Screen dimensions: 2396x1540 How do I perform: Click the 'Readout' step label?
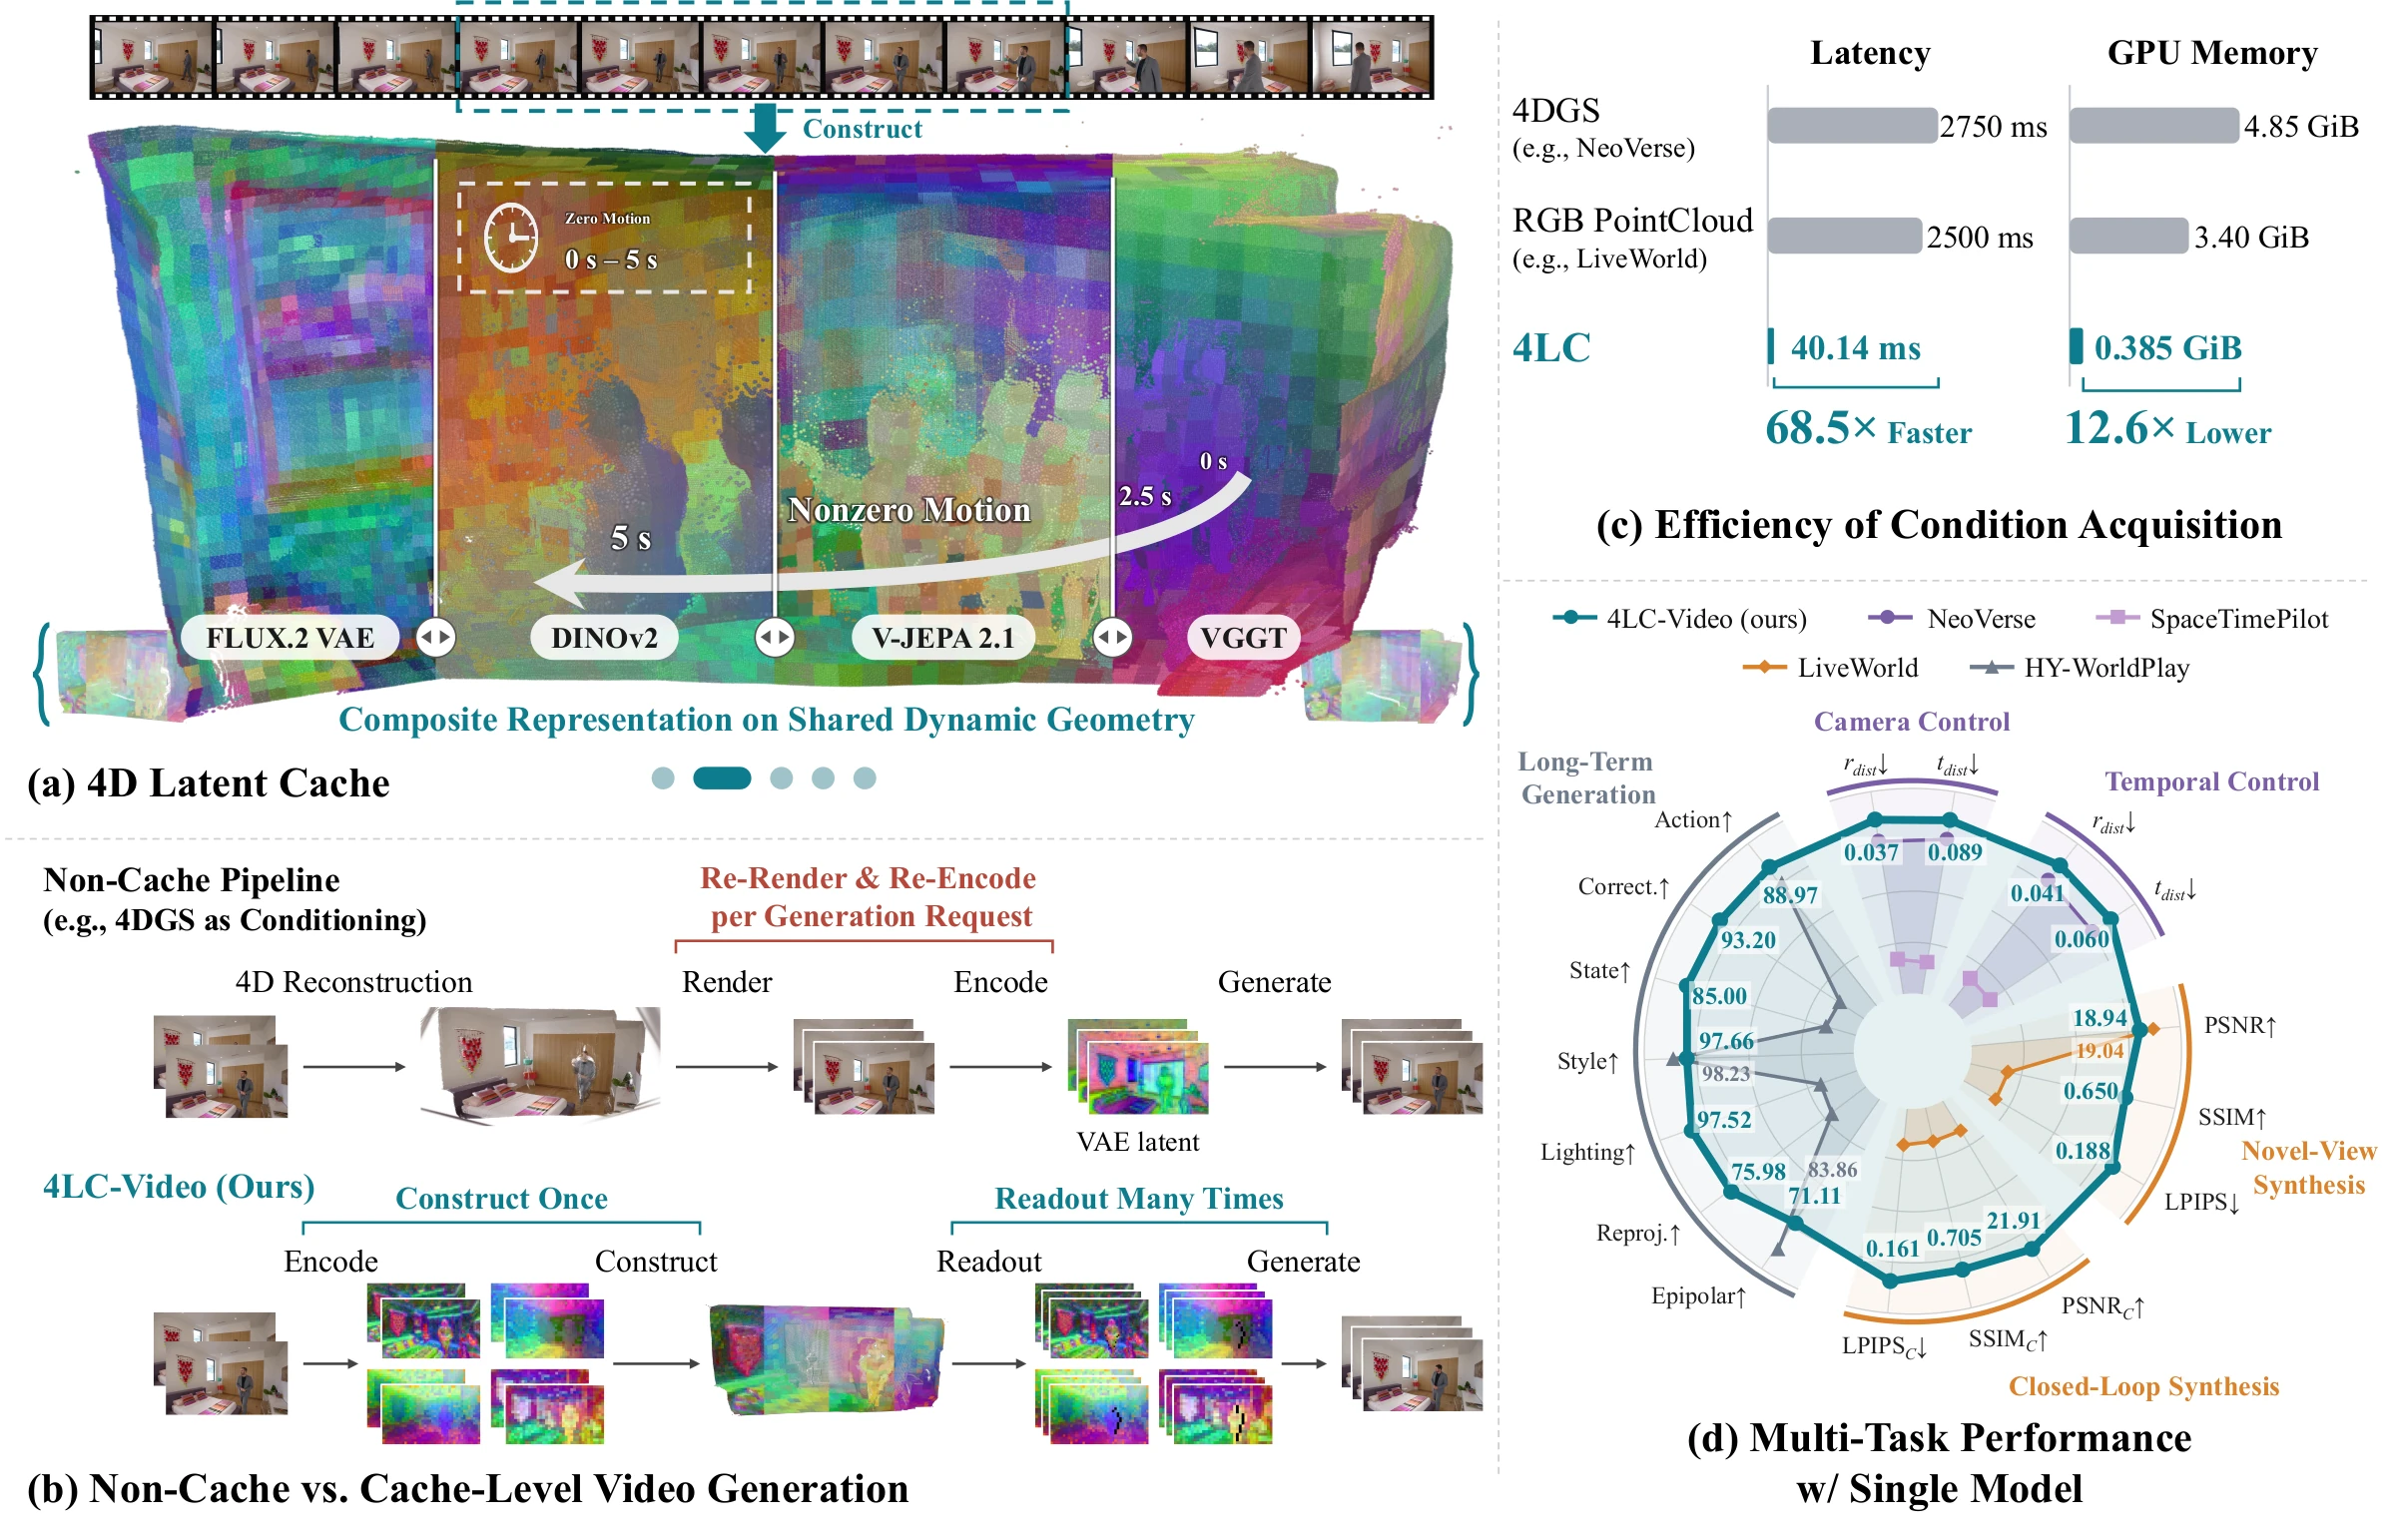(x=989, y=1261)
